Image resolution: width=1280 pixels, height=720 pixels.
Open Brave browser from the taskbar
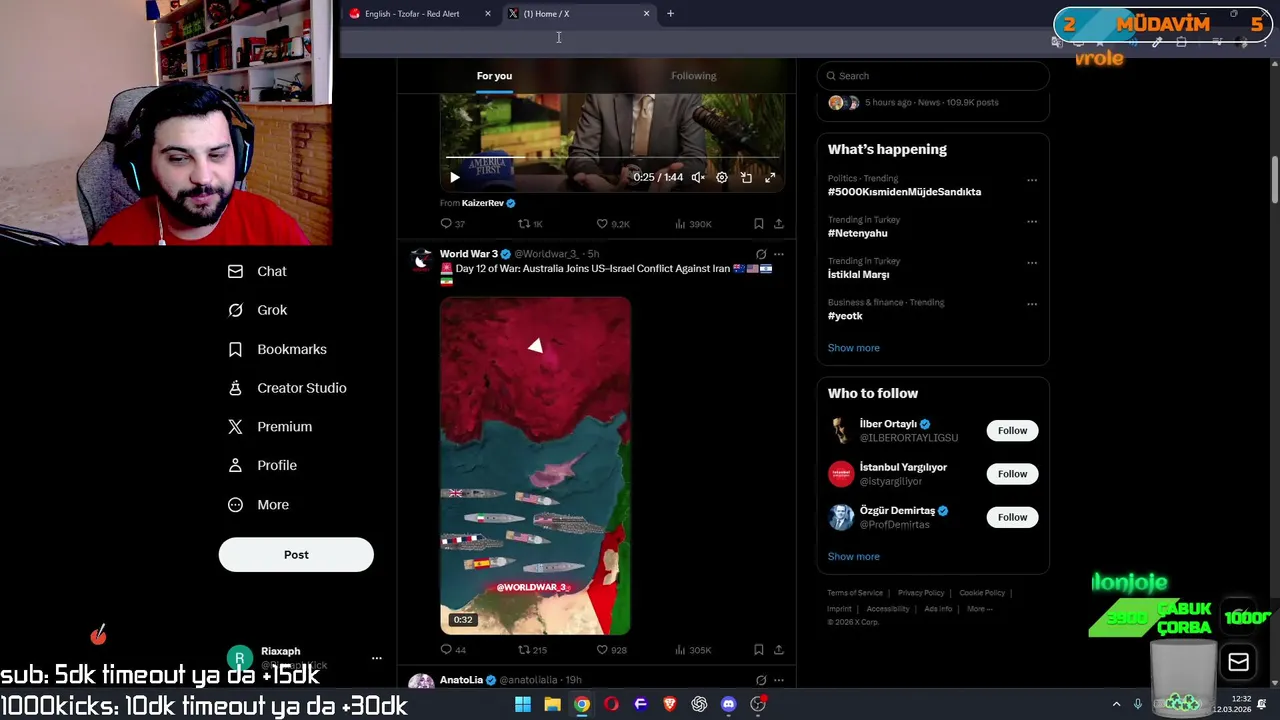click(670, 704)
